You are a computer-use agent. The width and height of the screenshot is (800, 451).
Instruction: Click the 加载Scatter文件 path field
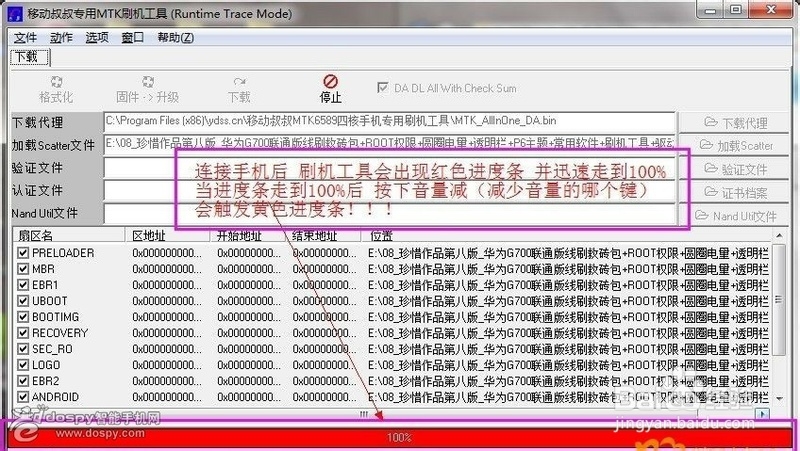[x=389, y=144]
